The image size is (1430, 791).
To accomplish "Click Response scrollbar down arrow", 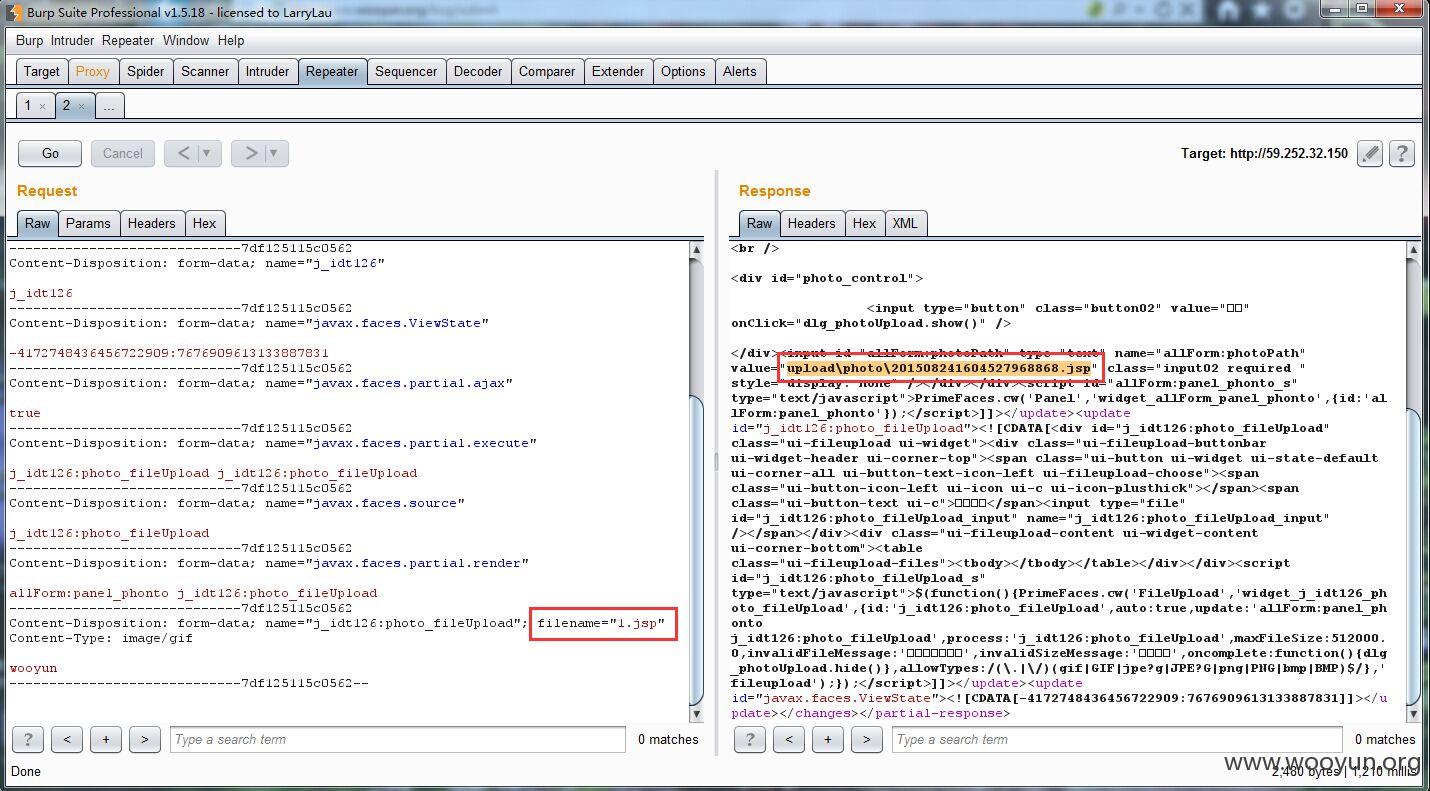I will pos(1414,714).
